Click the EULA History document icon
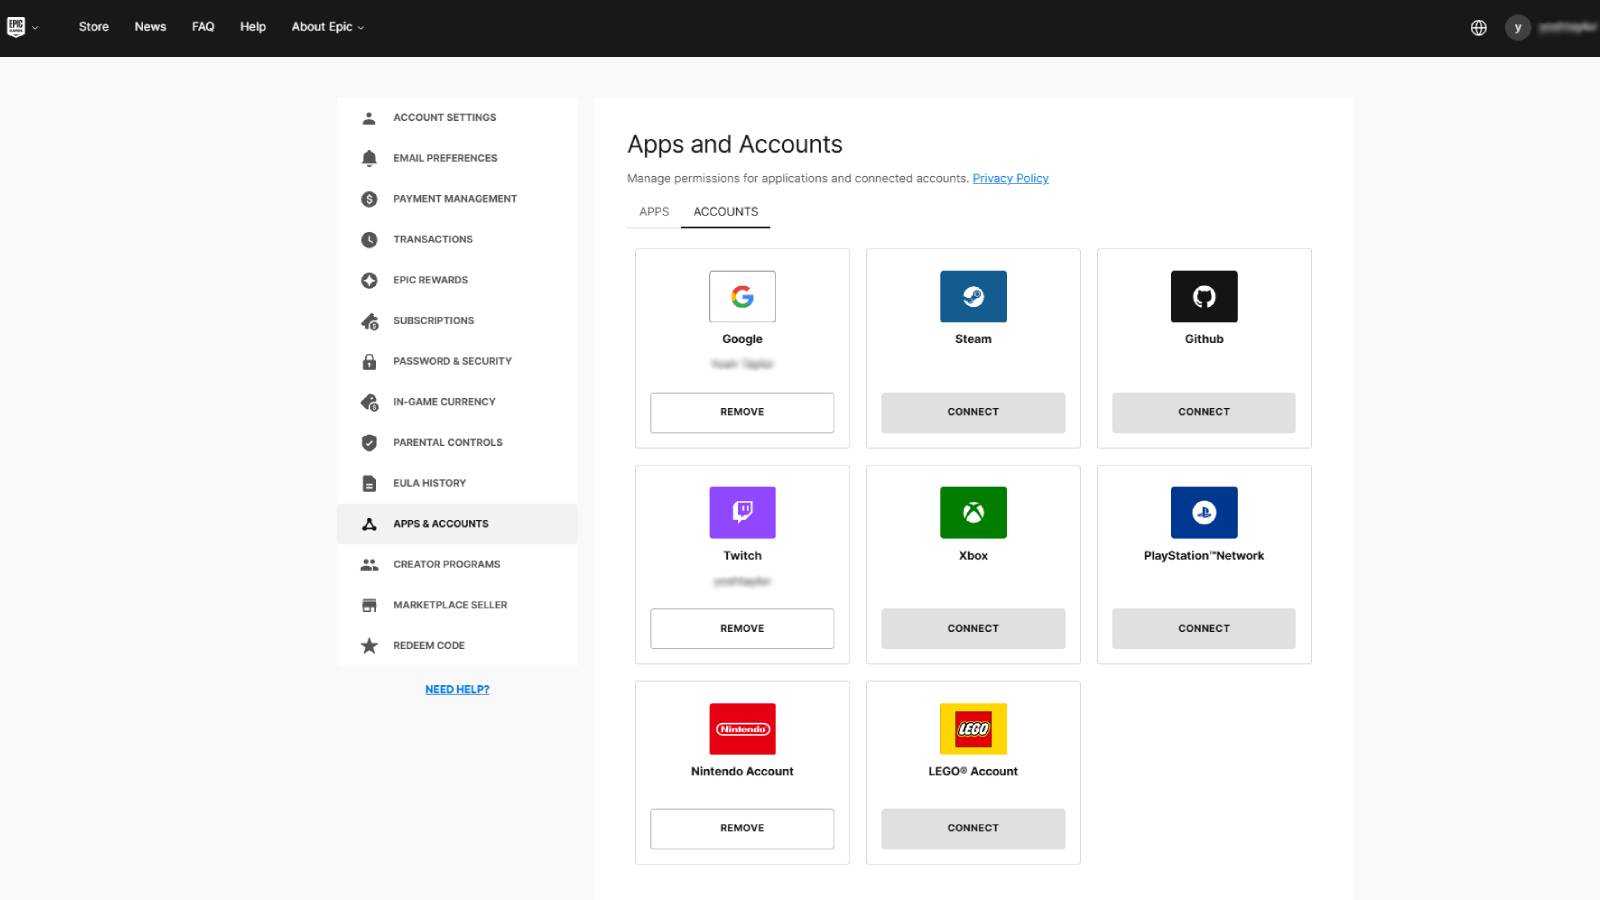The height and width of the screenshot is (900, 1600). pos(369,483)
